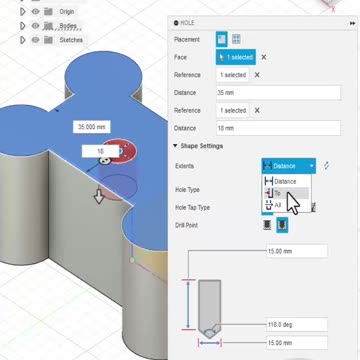Clear the second Reference selection X

point(257,110)
